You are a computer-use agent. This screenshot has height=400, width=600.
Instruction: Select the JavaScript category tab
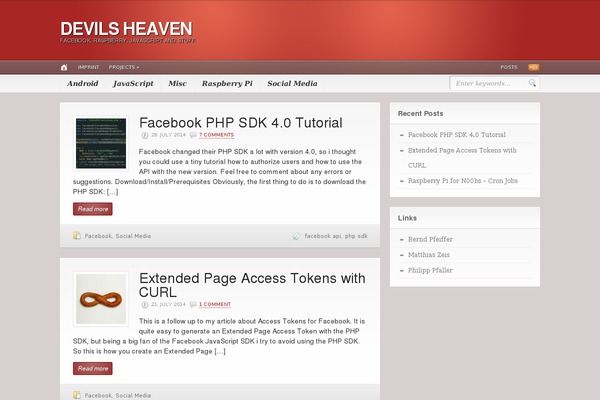click(x=133, y=83)
